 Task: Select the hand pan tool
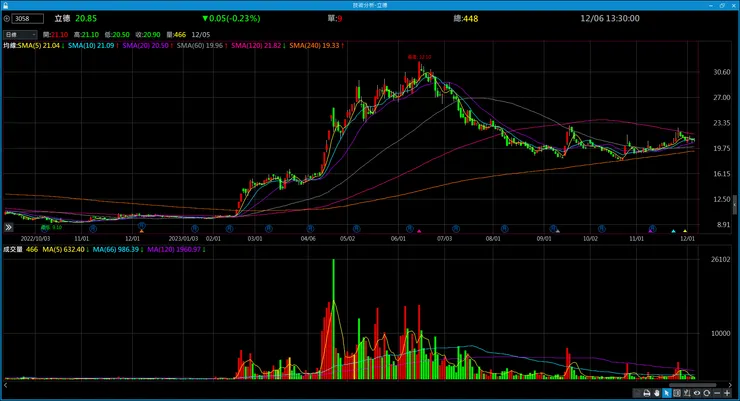click(656, 393)
